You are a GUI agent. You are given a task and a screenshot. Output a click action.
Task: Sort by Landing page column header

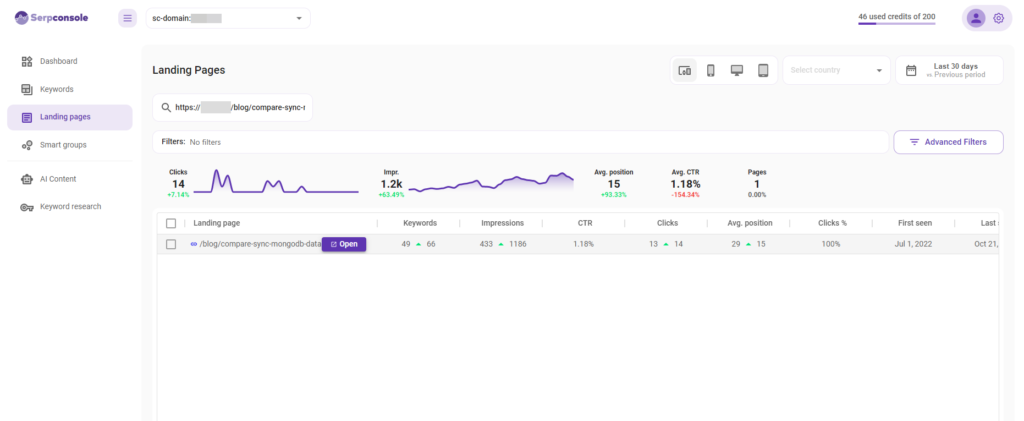217,223
